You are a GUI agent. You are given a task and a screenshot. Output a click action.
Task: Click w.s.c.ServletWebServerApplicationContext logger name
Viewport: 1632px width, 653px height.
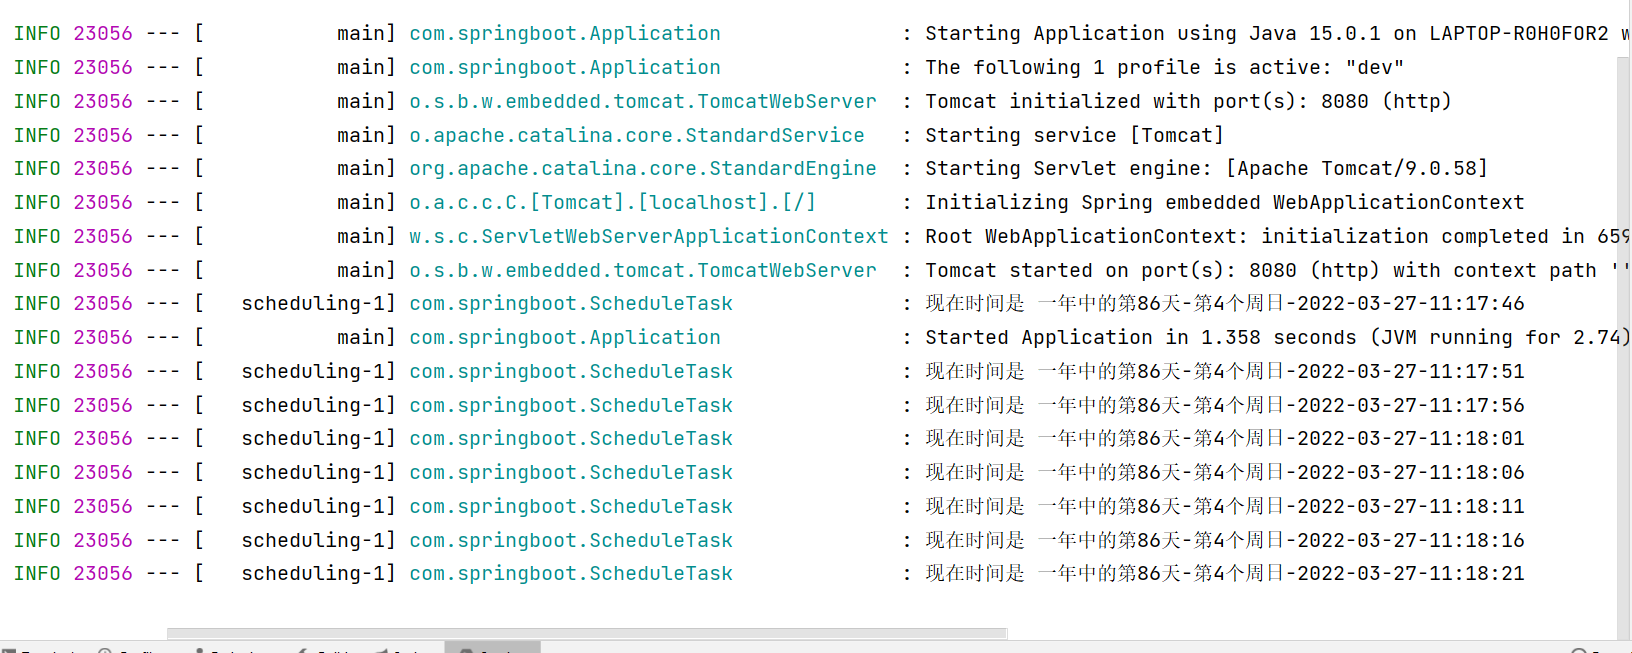click(x=648, y=236)
